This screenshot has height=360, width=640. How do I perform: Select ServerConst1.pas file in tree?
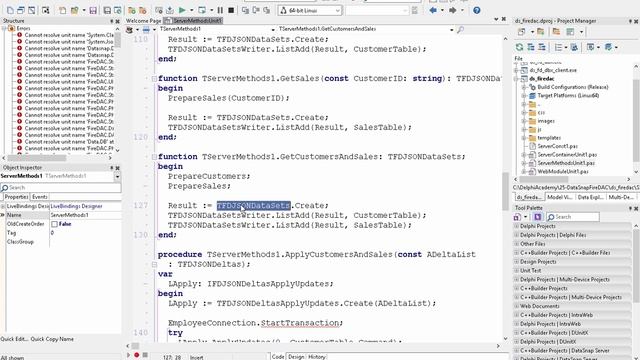point(558,146)
